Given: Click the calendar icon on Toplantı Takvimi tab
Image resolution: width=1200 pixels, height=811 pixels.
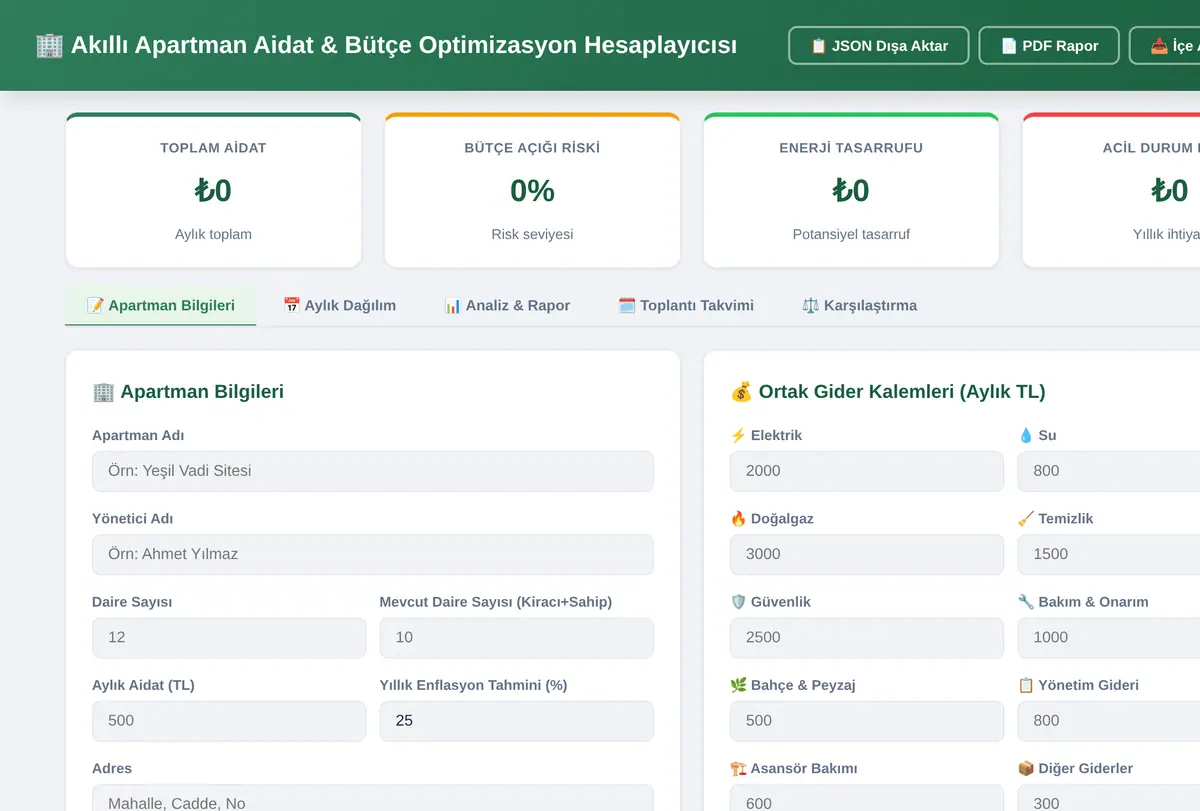Looking at the screenshot, I should tap(626, 305).
